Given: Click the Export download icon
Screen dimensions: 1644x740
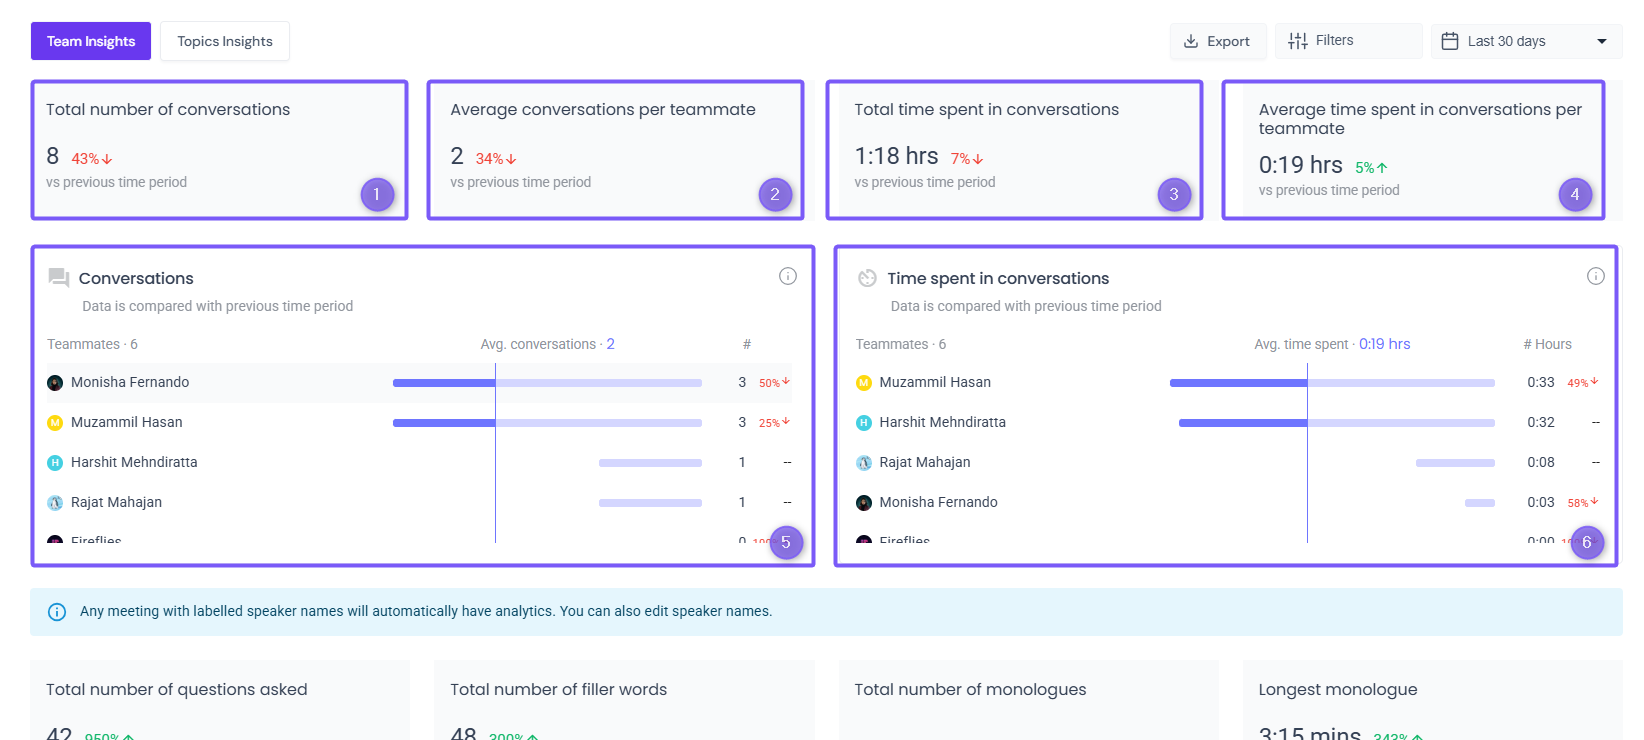Looking at the screenshot, I should 1191,41.
